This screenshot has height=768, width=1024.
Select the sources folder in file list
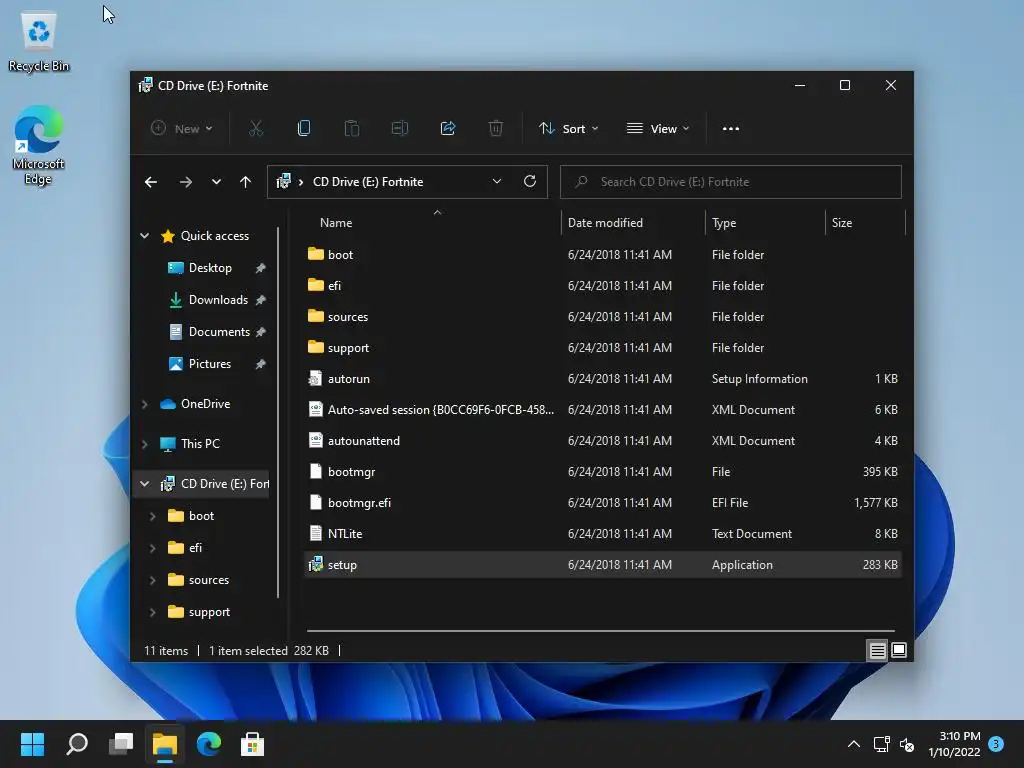point(603,317)
